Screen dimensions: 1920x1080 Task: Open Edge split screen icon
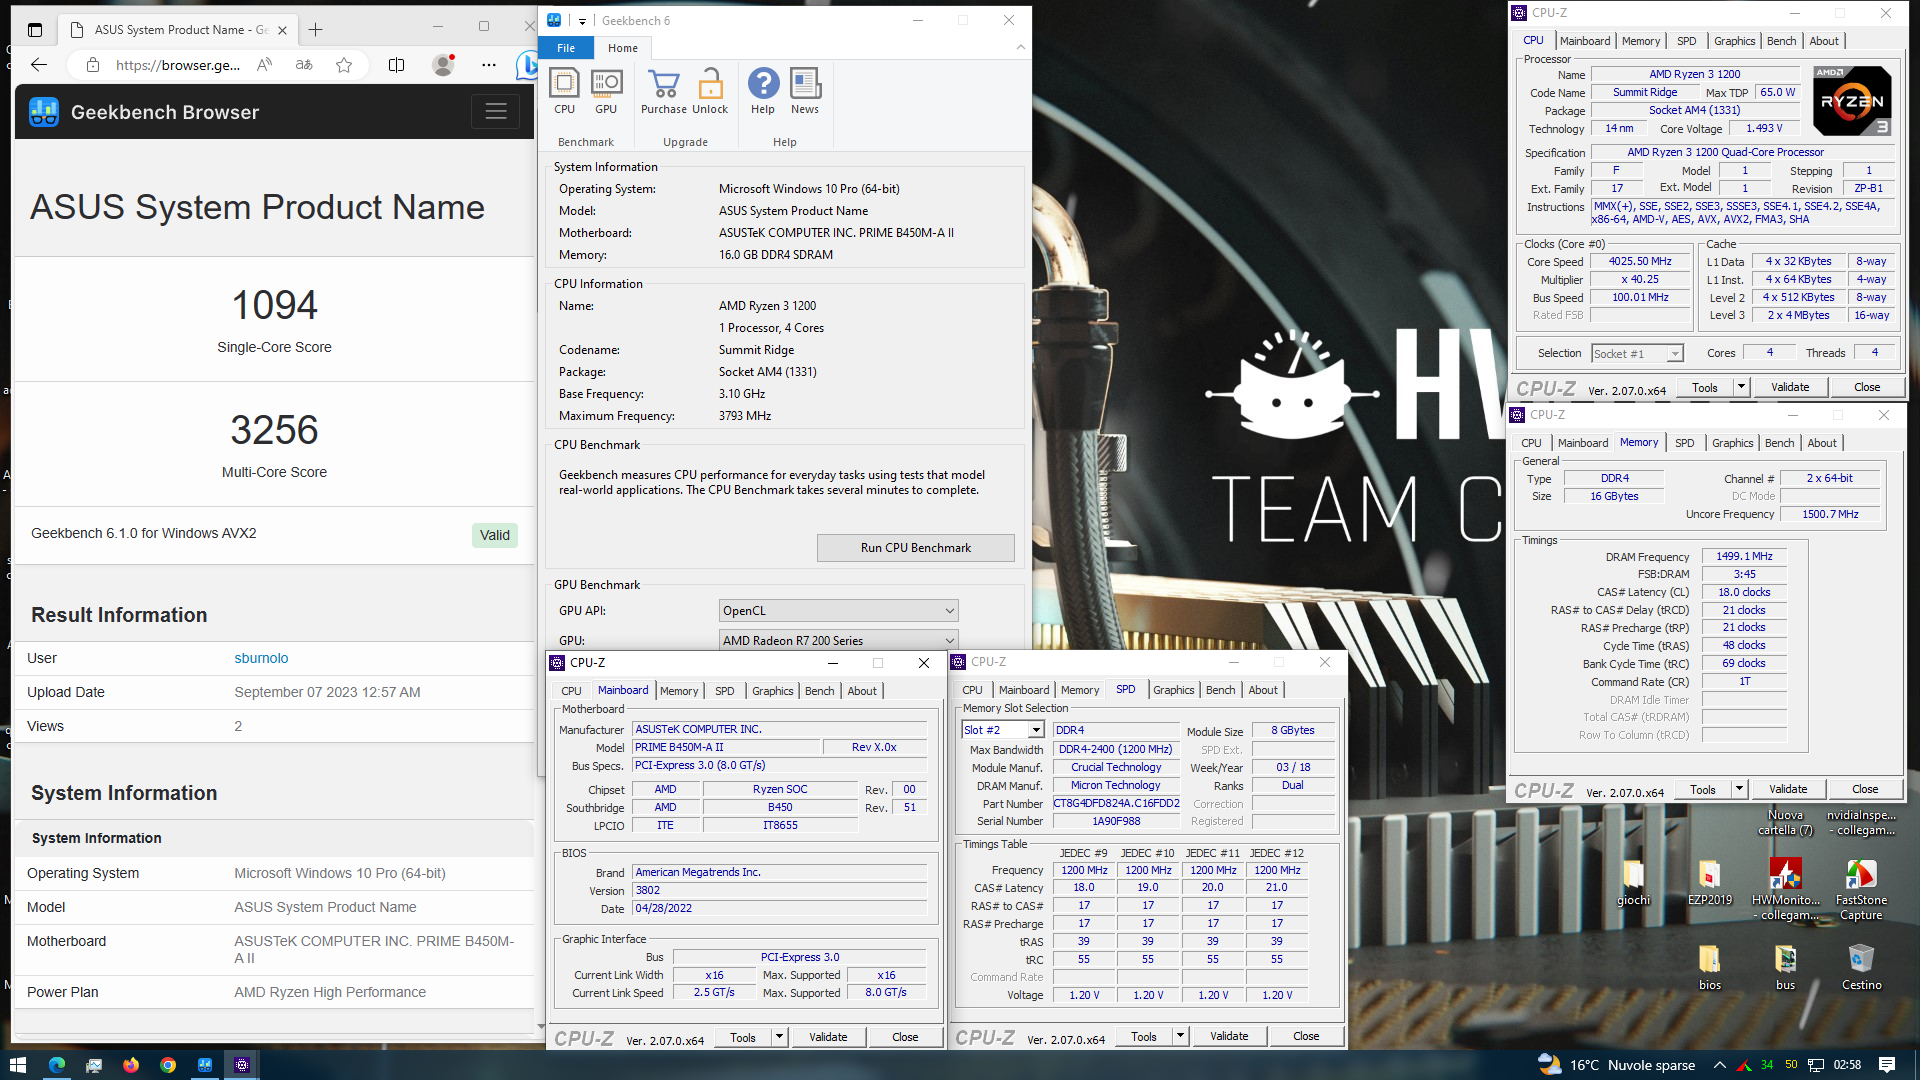pyautogui.click(x=396, y=65)
